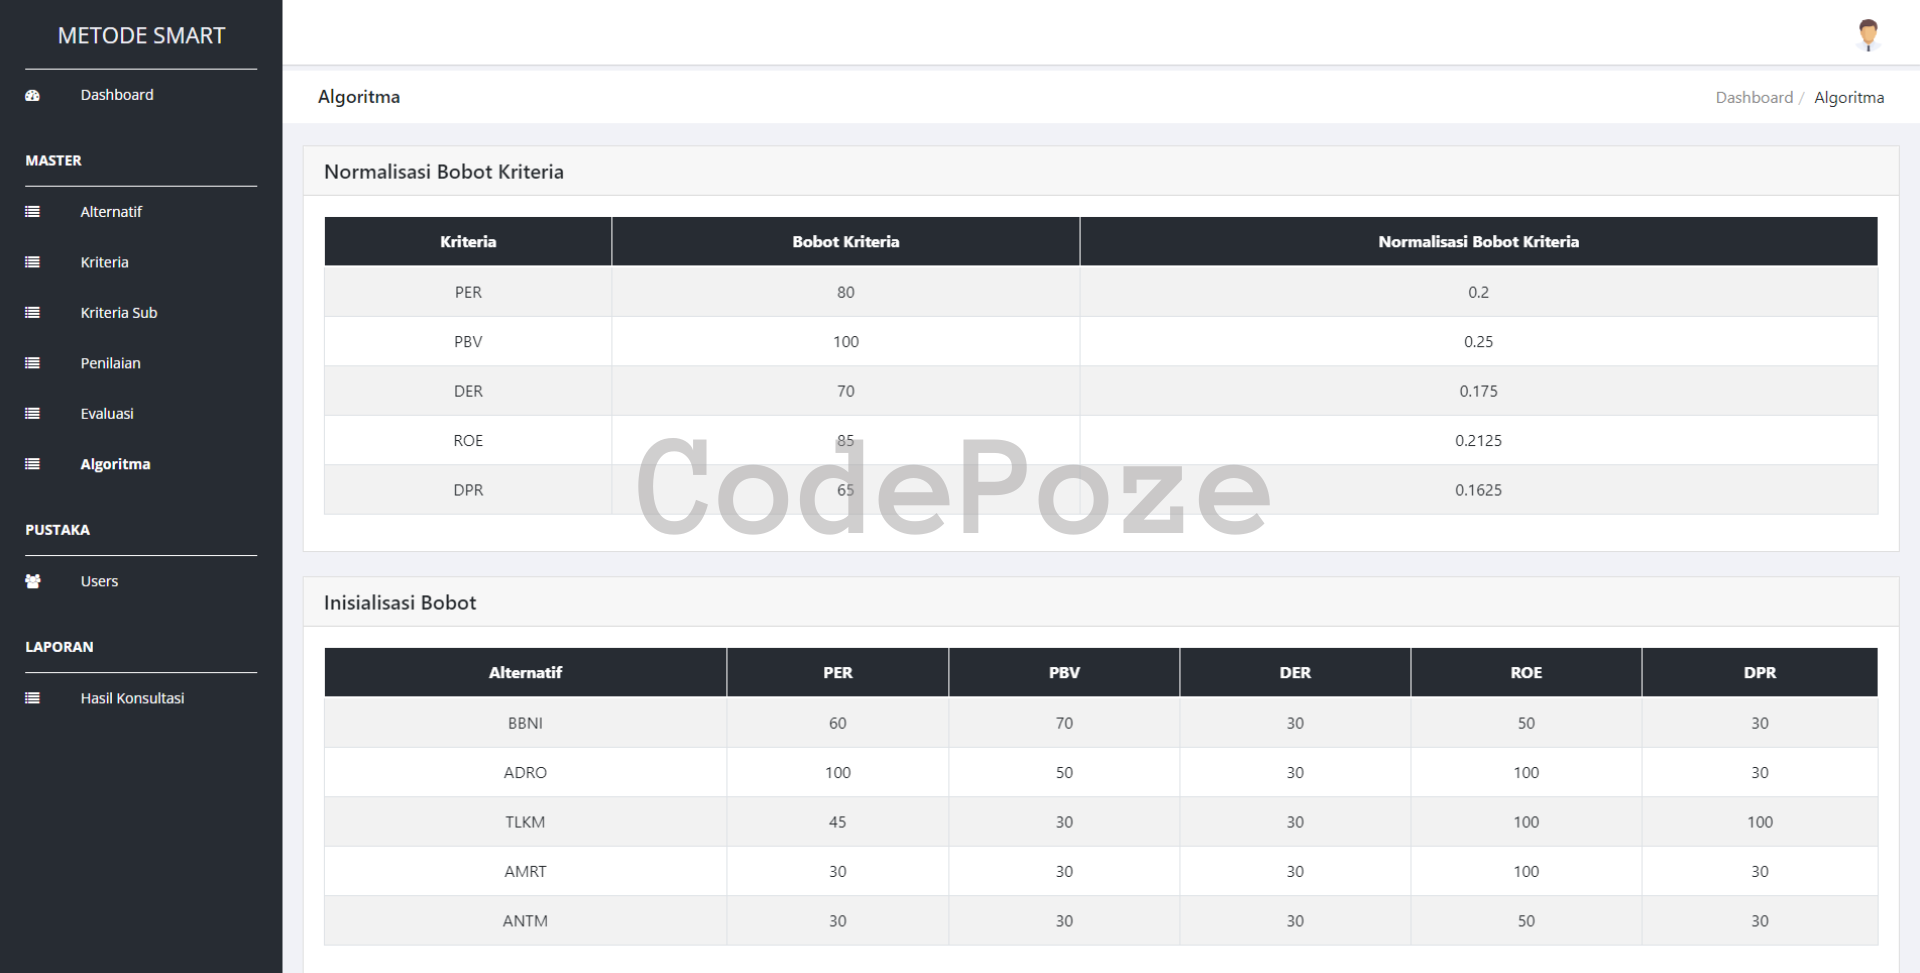
Task: Navigate to Kriteria Sub page
Action: (119, 313)
